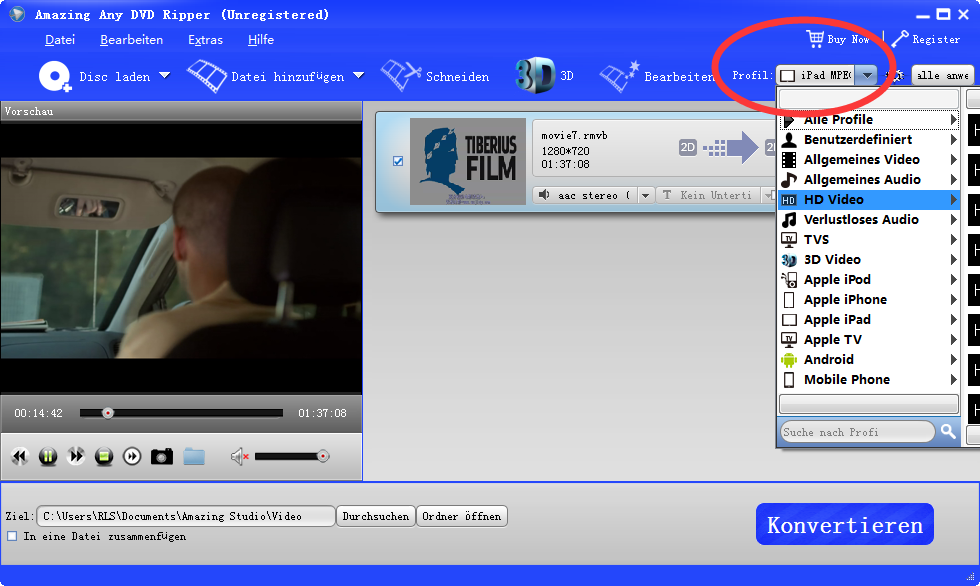Select Android profile category

[869, 359]
